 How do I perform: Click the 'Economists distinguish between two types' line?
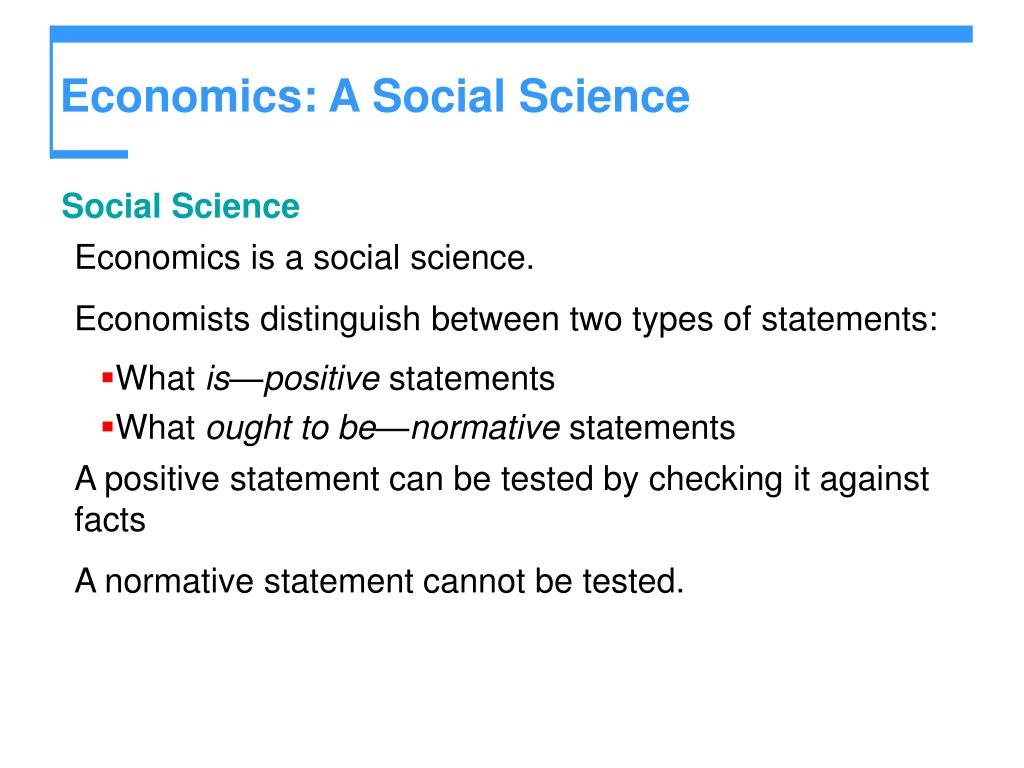(x=506, y=320)
